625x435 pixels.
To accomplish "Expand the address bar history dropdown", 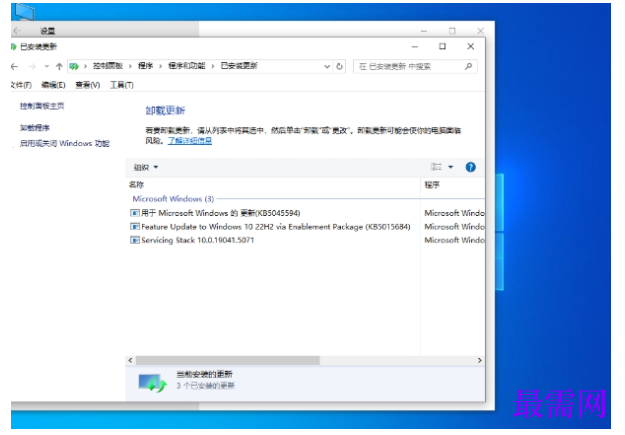I will (x=327, y=66).
